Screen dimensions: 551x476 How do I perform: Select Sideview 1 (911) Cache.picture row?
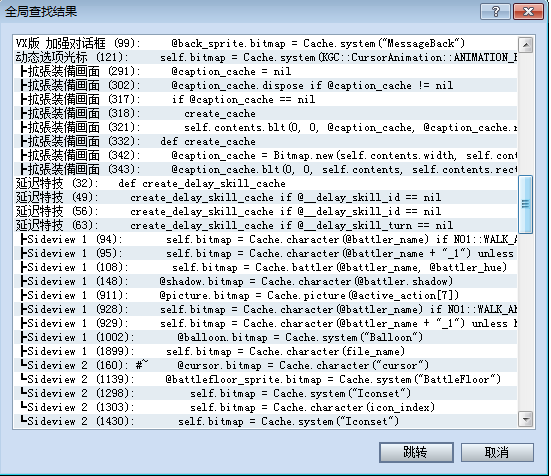click(265, 295)
